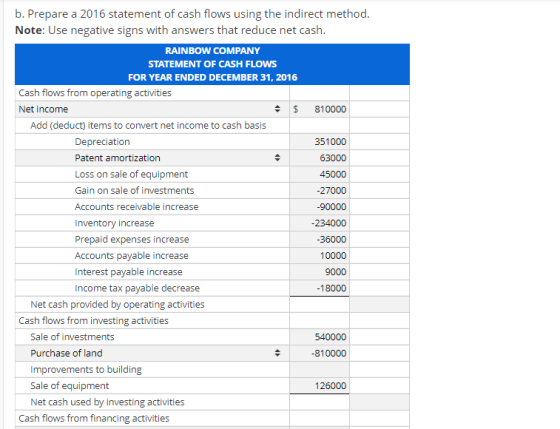Select the Depreciation row label
This screenshot has height=429, width=560.
[102, 142]
